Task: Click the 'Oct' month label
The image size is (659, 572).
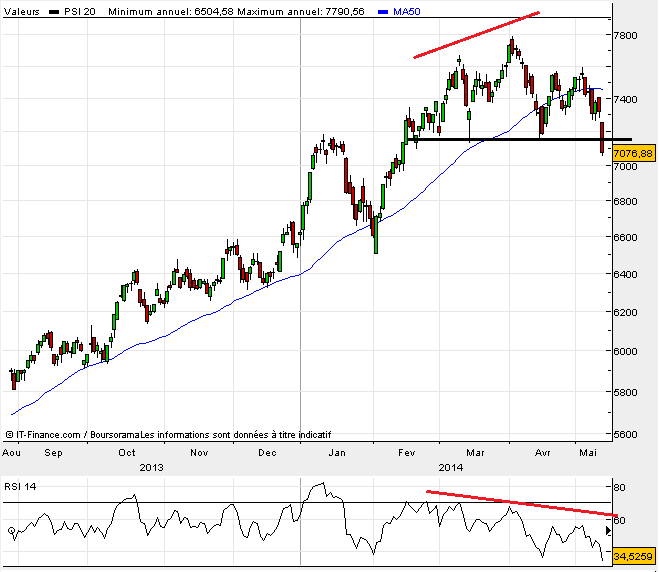Action: (127, 453)
